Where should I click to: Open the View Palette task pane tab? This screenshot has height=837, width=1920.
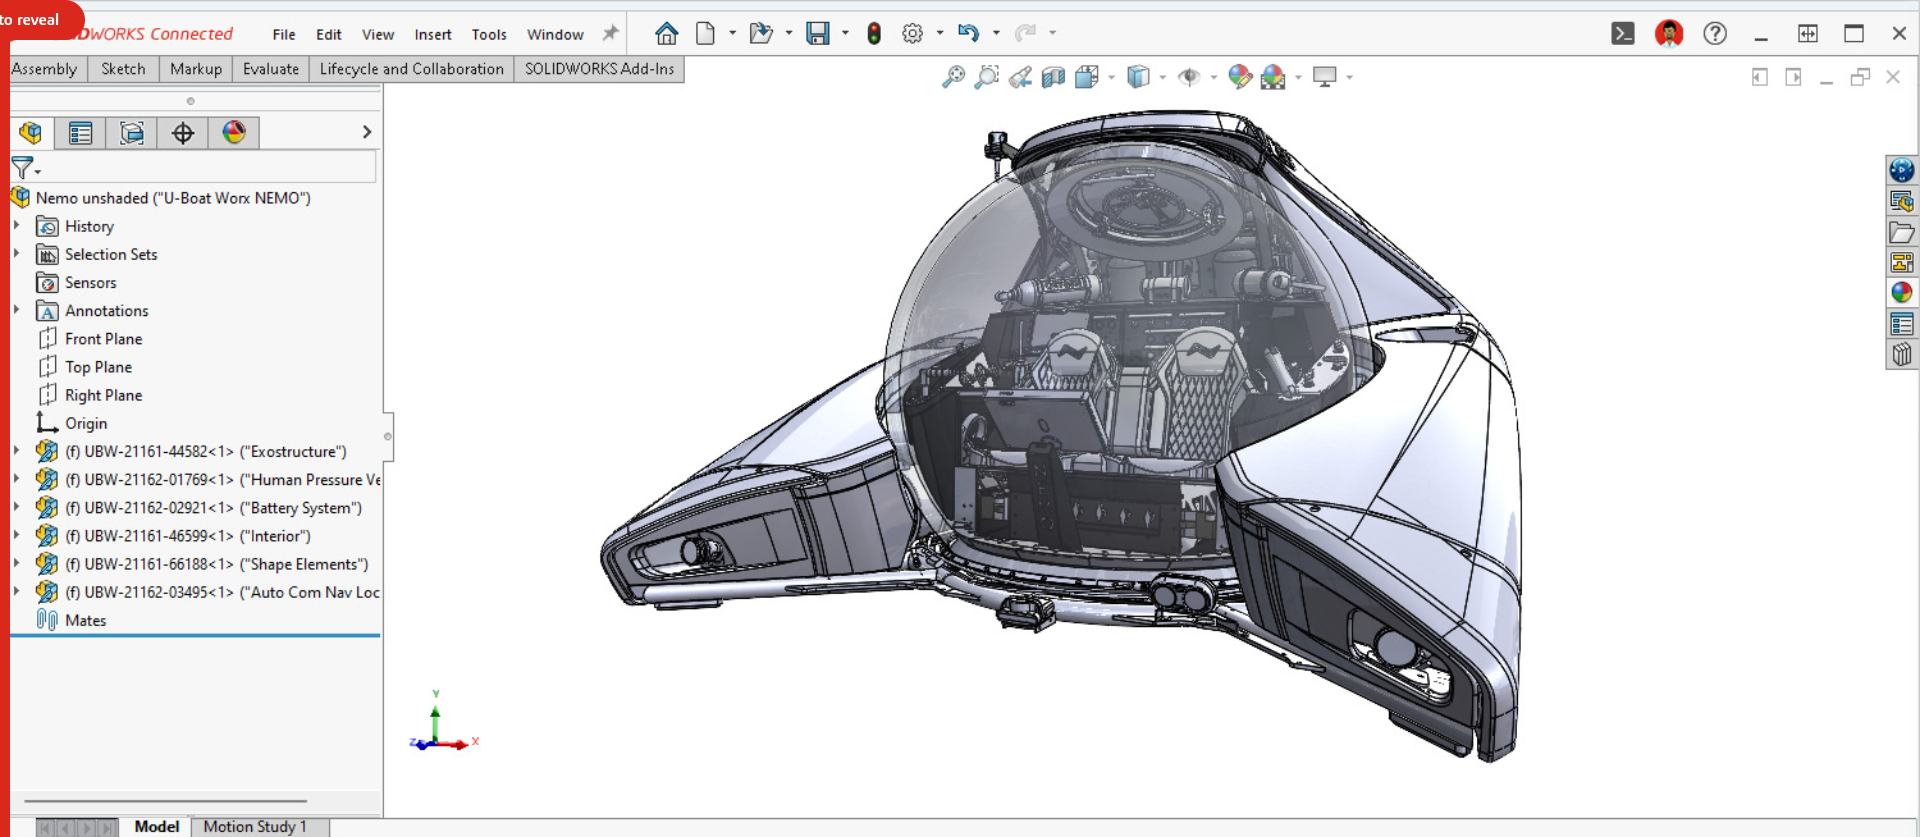1901,262
